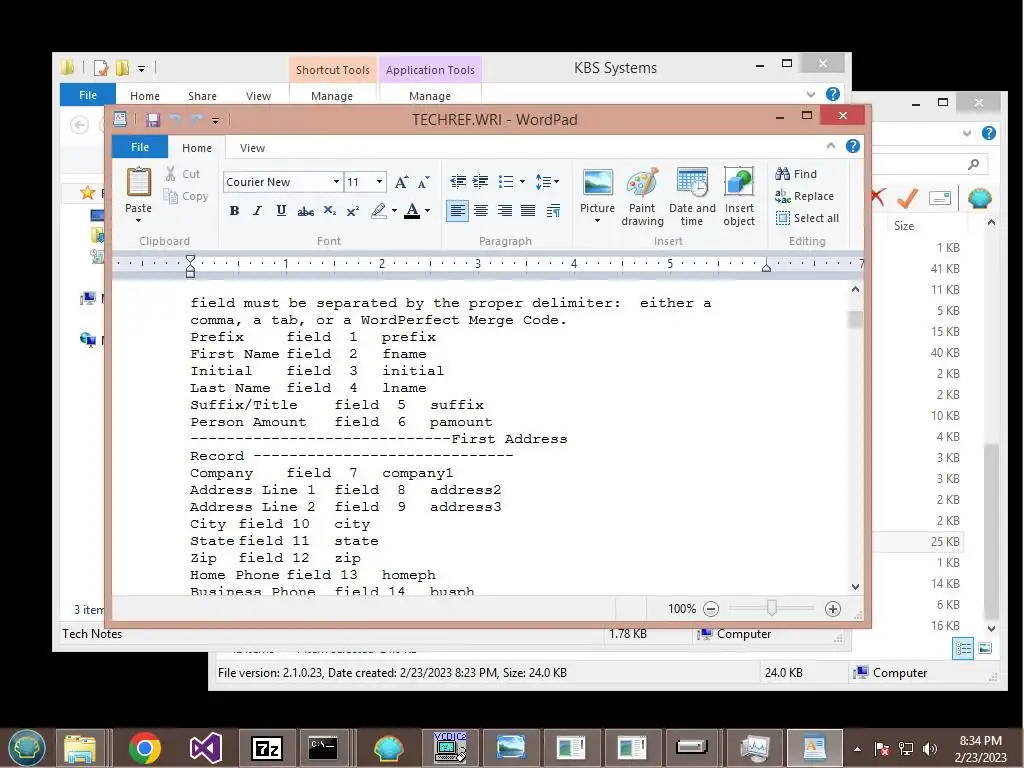
Task: Open the File tab in KBS Systems window
Action: [x=88, y=95]
